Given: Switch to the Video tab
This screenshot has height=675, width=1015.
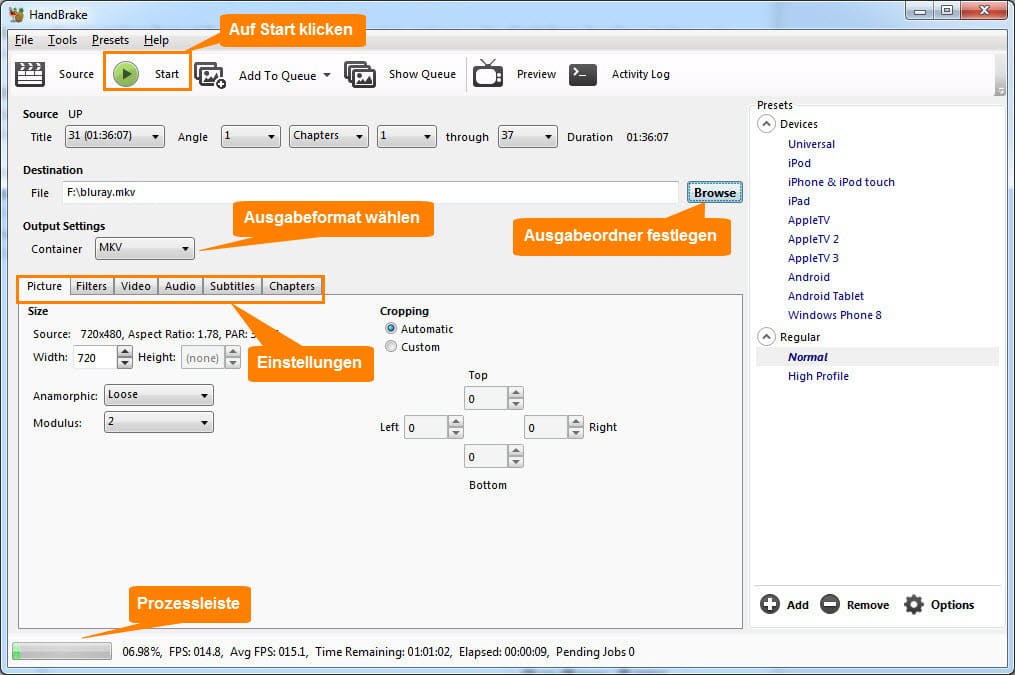Looking at the screenshot, I should coord(136,286).
